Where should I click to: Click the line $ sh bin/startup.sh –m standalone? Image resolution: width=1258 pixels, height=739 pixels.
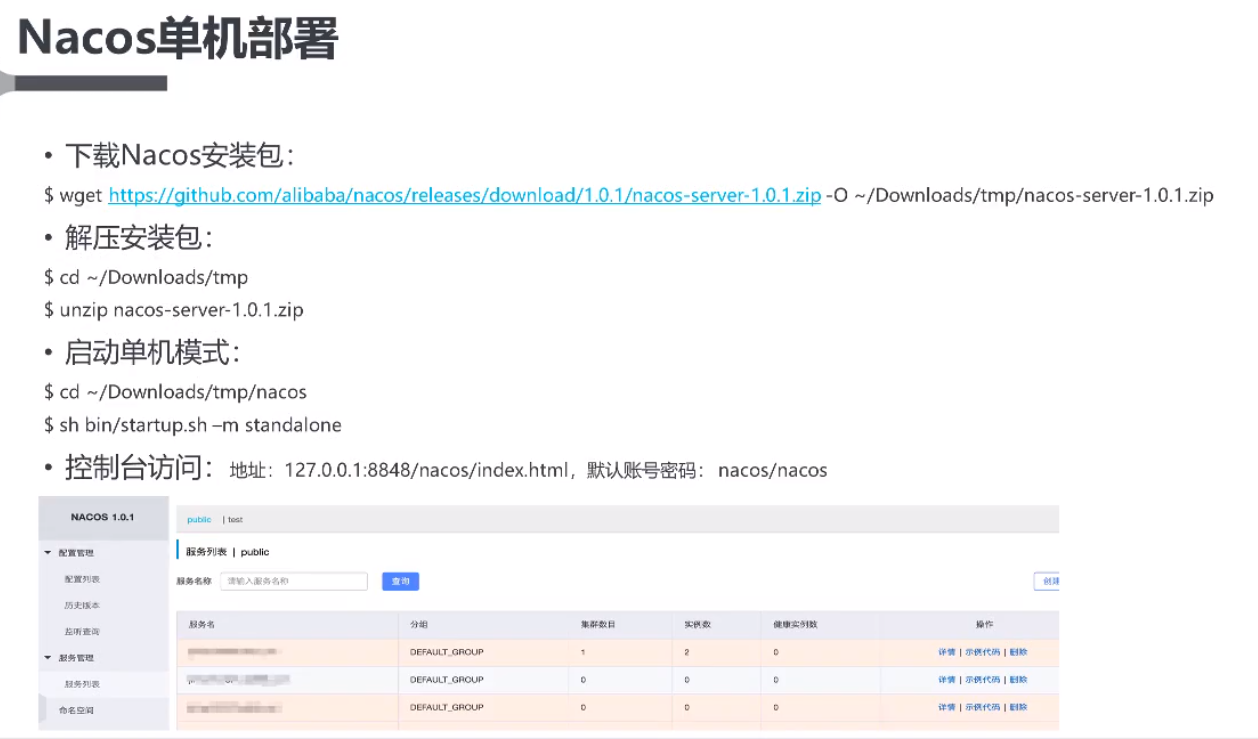[x=192, y=425]
